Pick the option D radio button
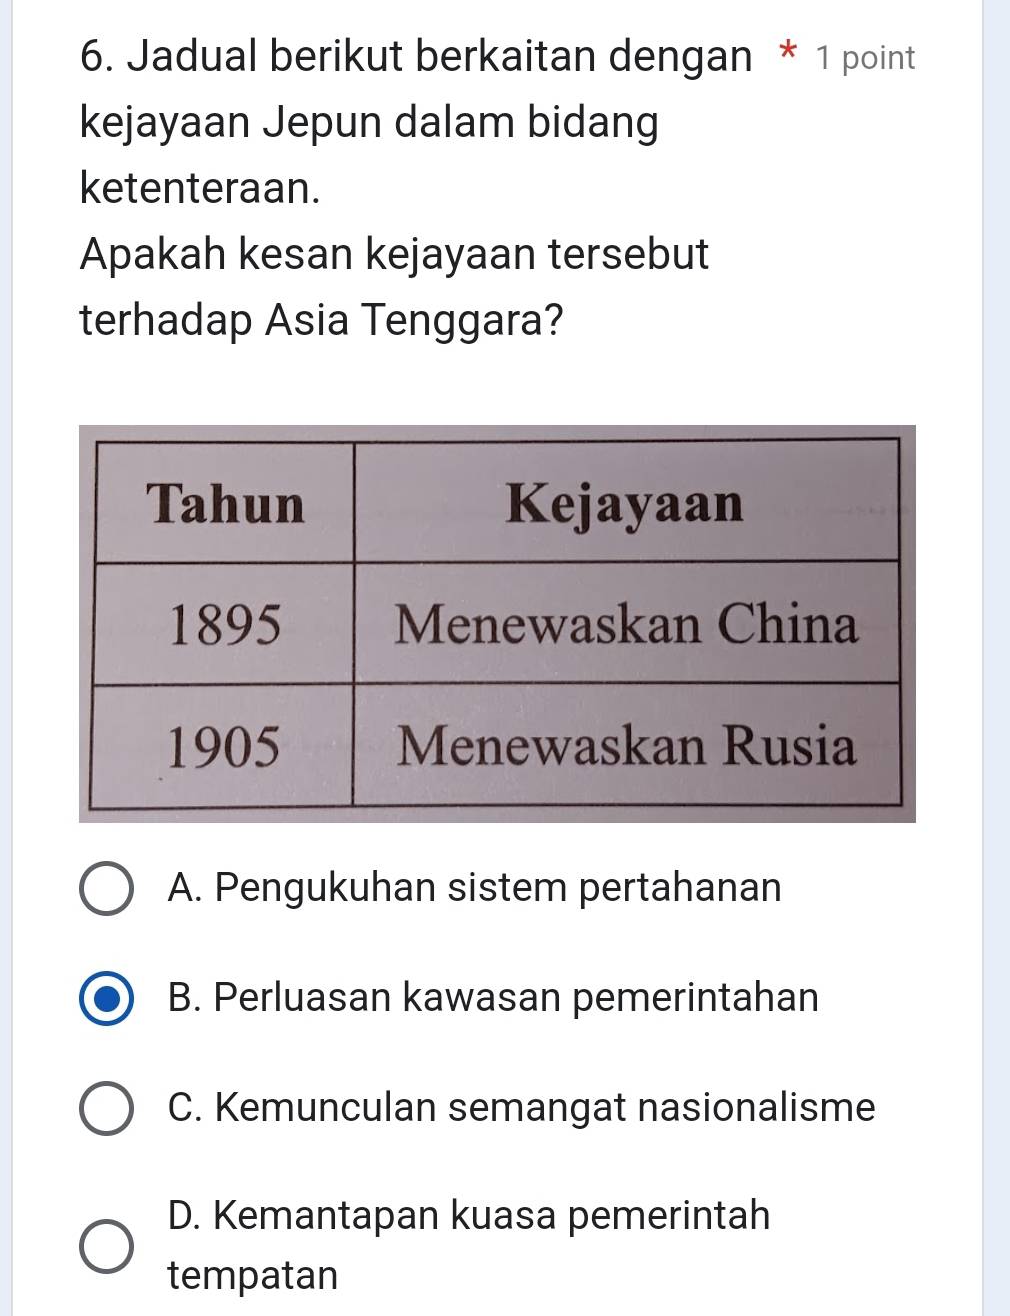This screenshot has height=1316, width=1010. pyautogui.click(x=105, y=1246)
